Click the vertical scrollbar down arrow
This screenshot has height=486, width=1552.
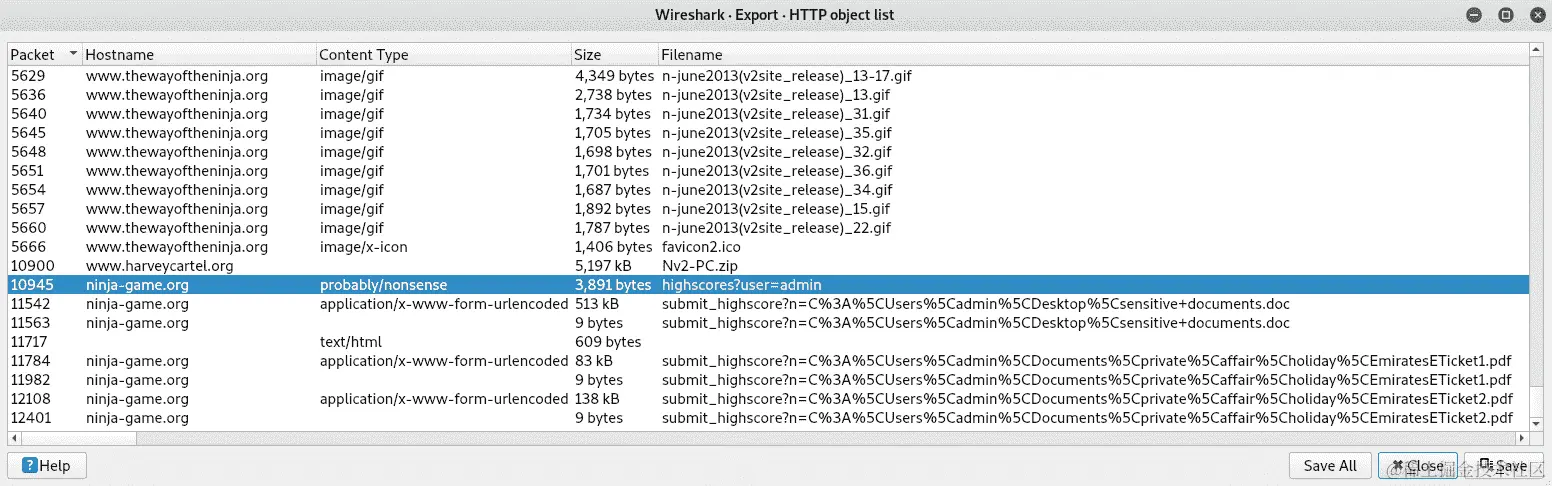(1537, 424)
